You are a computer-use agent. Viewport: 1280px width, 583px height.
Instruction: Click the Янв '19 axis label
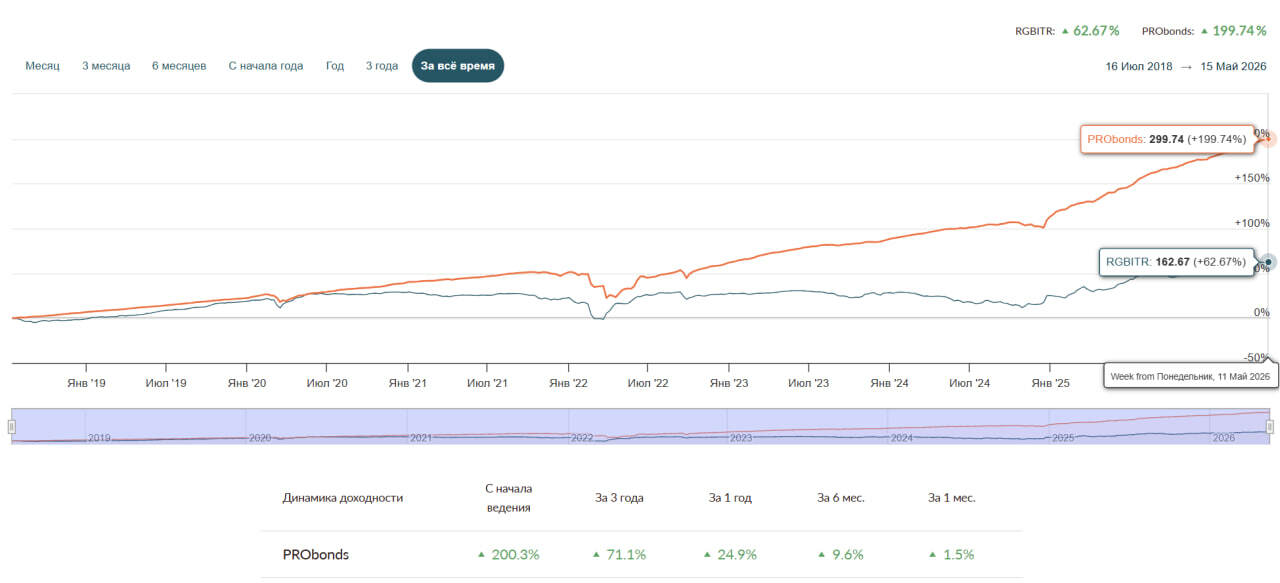tap(86, 383)
